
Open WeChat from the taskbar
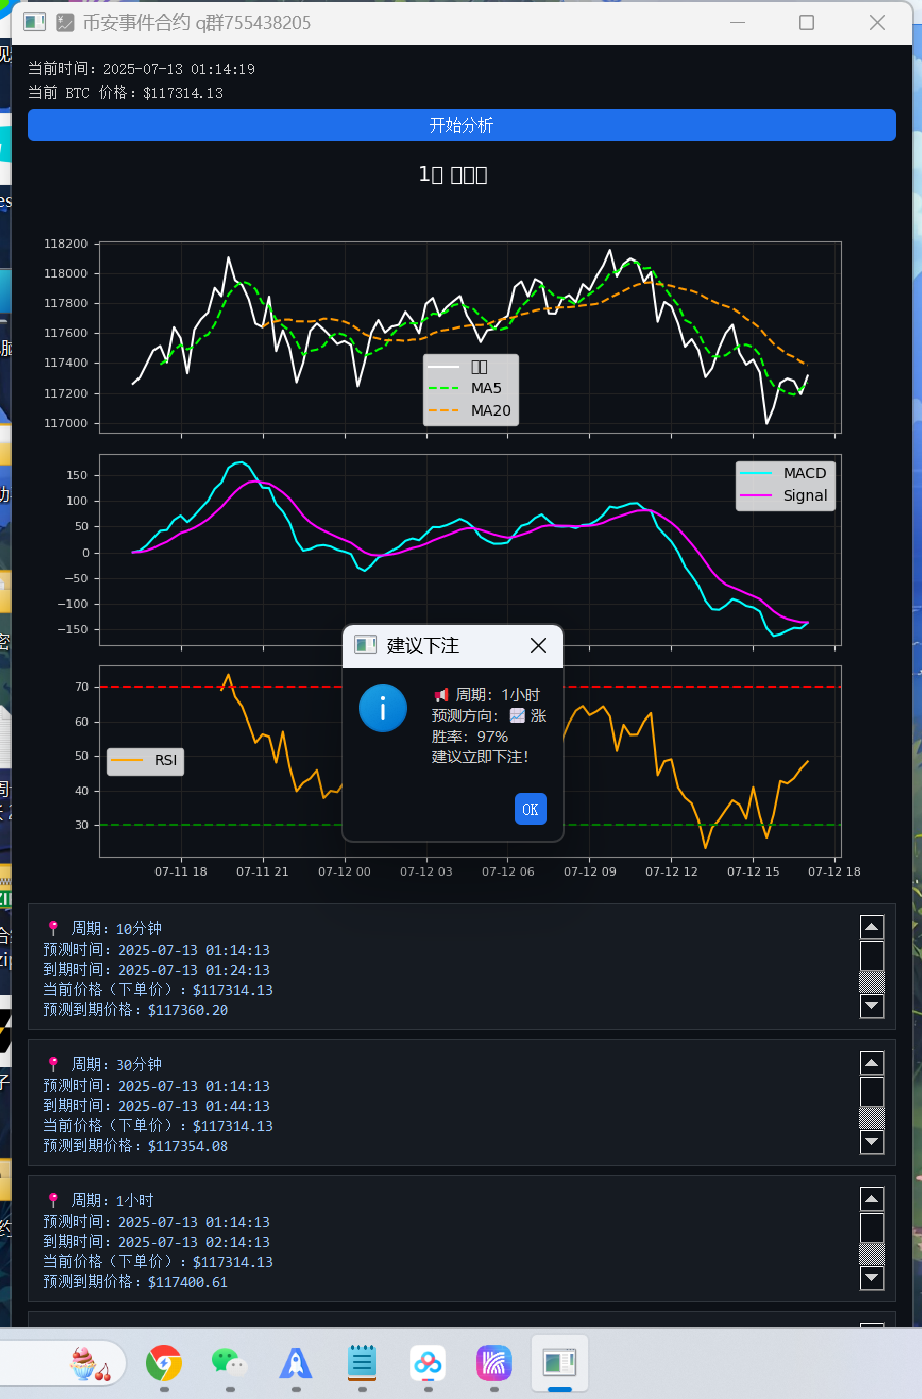[229, 1362]
